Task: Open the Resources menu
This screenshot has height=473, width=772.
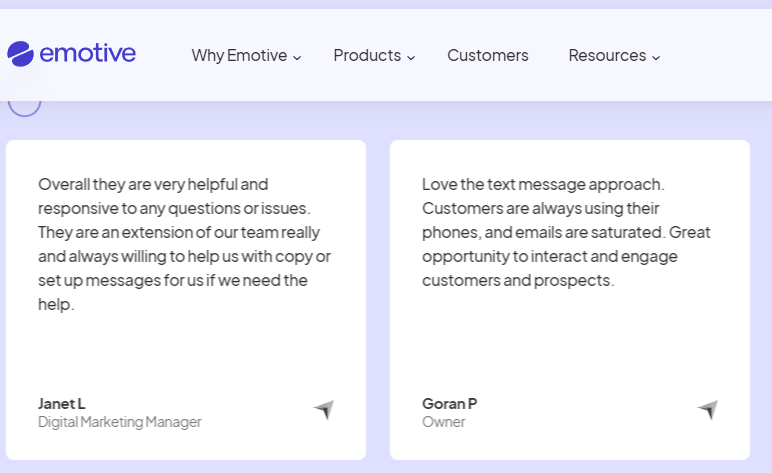Action: (607, 56)
